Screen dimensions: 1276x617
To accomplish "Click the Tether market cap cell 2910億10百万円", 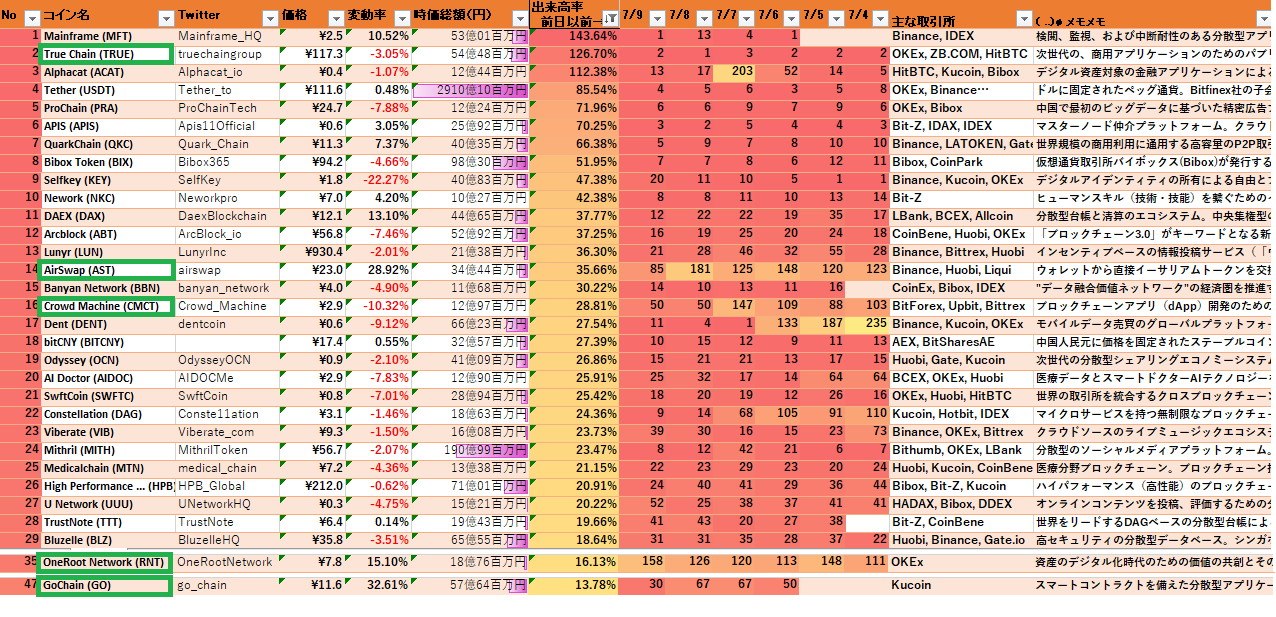I will coord(472,90).
